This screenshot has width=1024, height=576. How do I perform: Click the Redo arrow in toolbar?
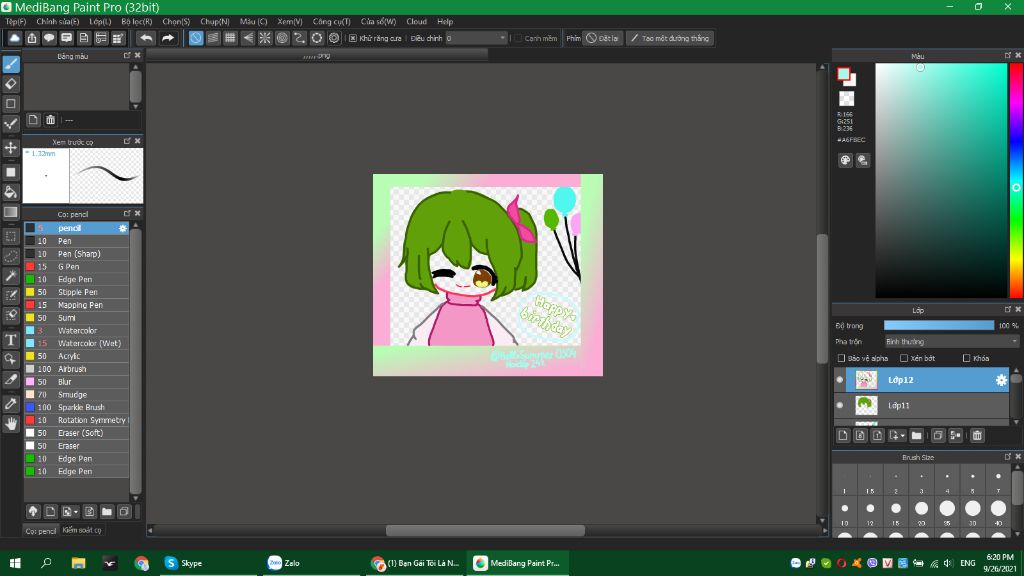[168, 38]
